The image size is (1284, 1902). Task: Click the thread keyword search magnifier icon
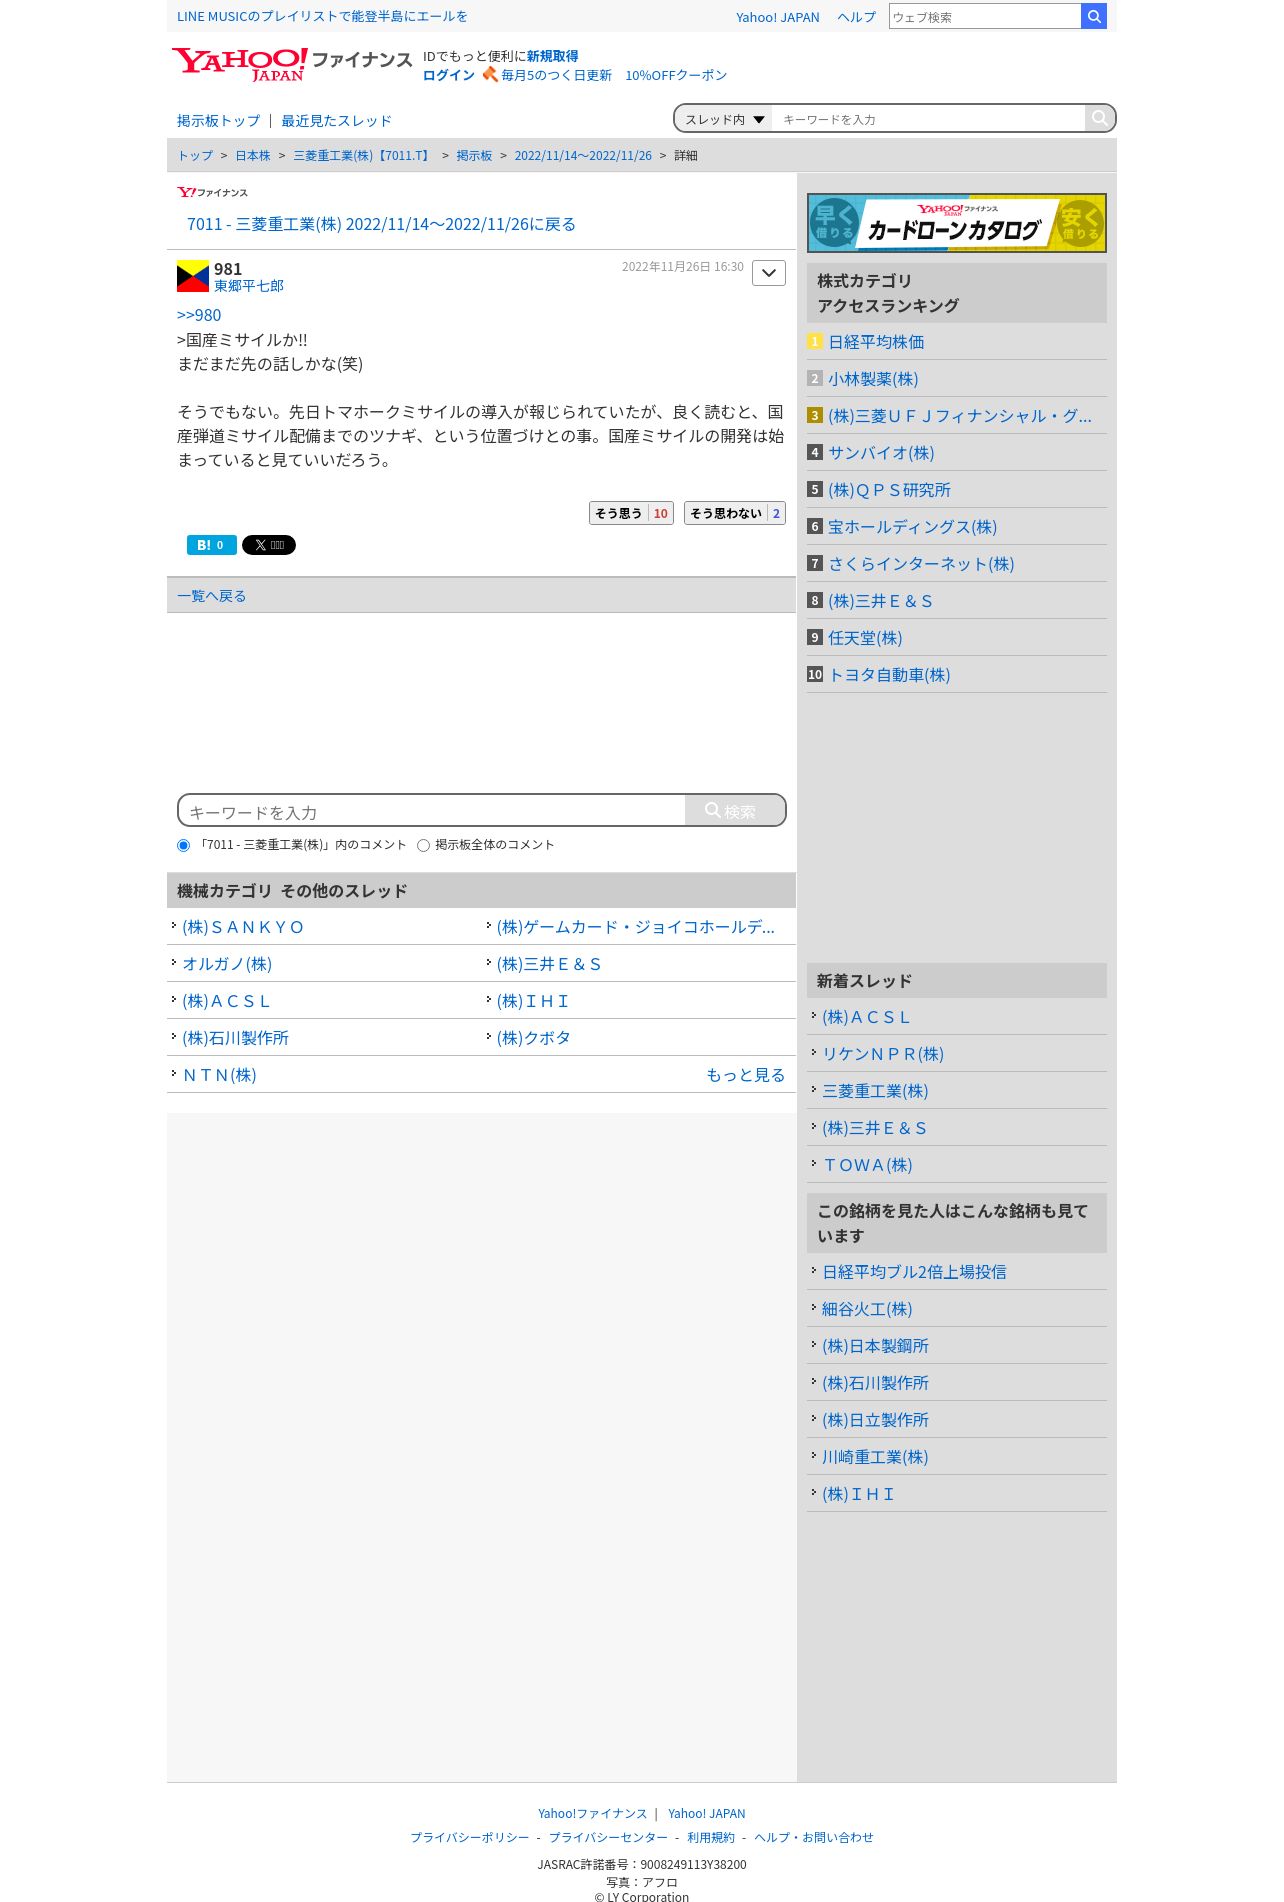click(1099, 118)
